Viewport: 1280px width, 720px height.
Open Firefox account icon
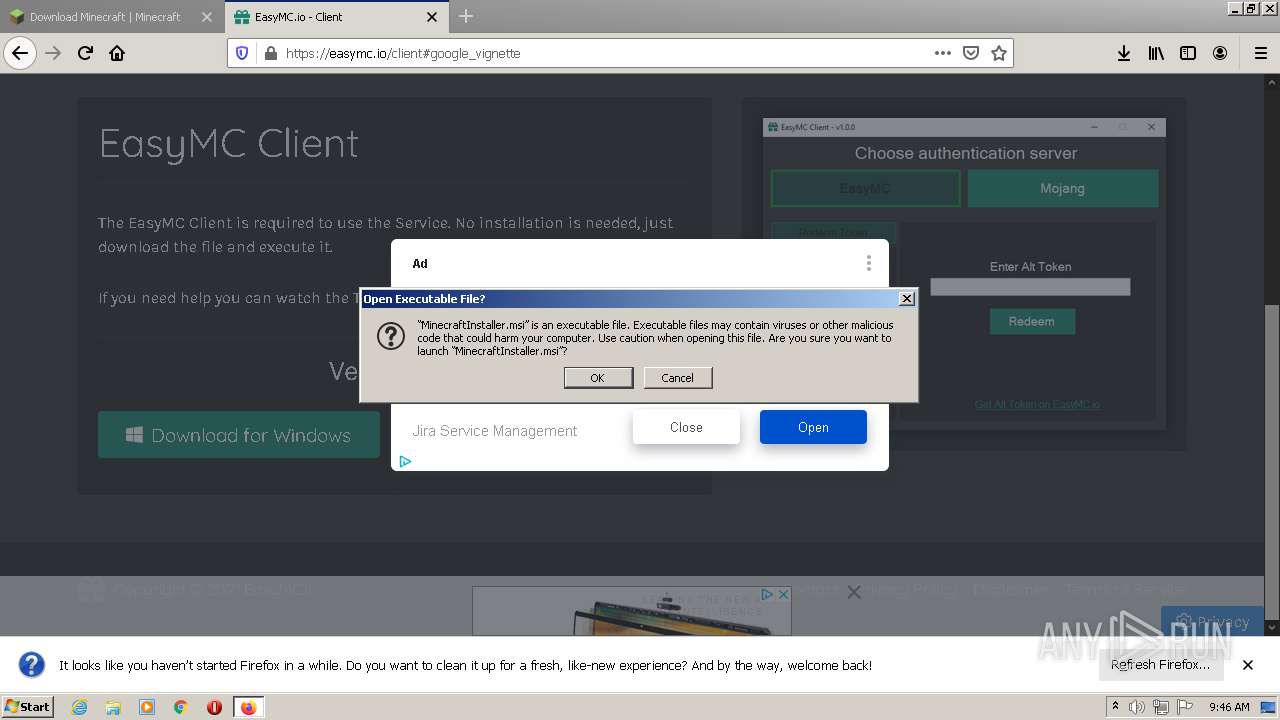[x=1220, y=53]
